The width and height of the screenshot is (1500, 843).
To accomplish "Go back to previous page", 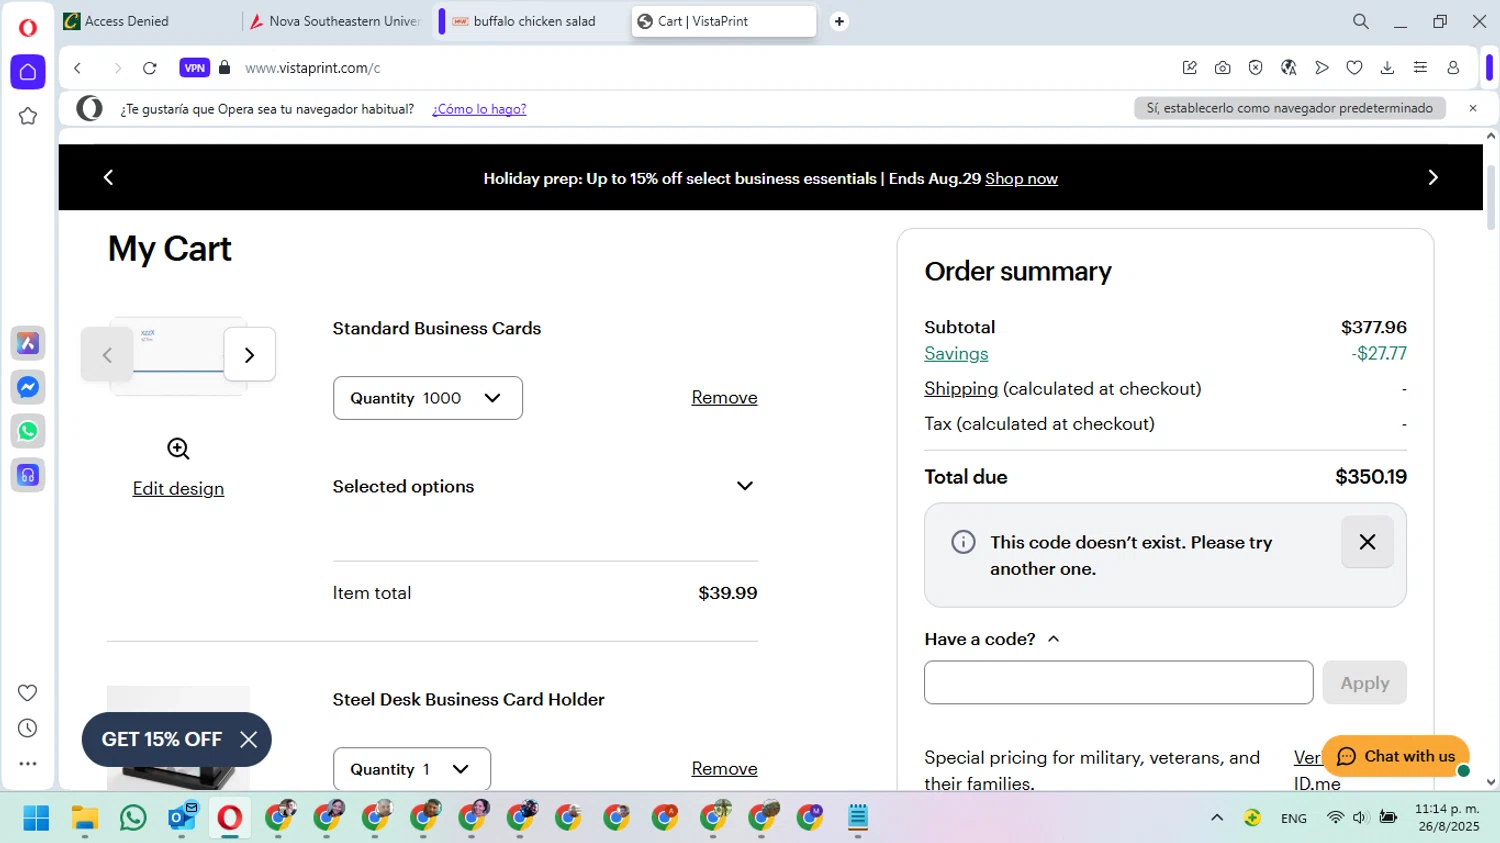I will (77, 68).
